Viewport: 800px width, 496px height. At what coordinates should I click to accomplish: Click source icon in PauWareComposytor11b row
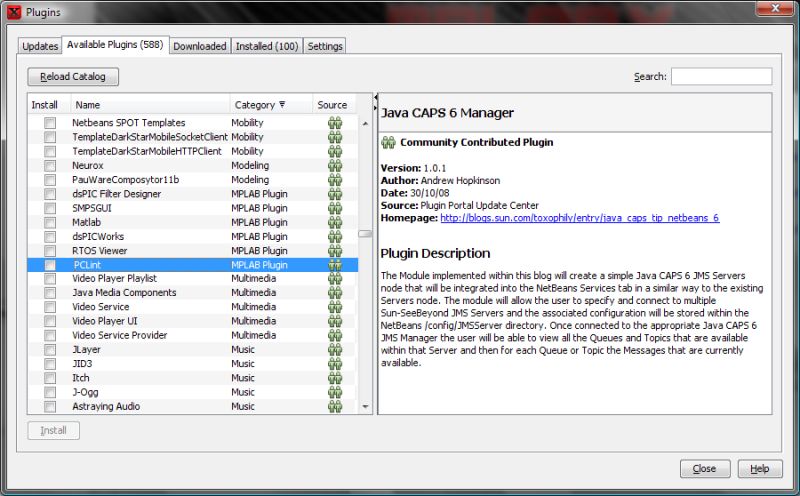coord(335,180)
